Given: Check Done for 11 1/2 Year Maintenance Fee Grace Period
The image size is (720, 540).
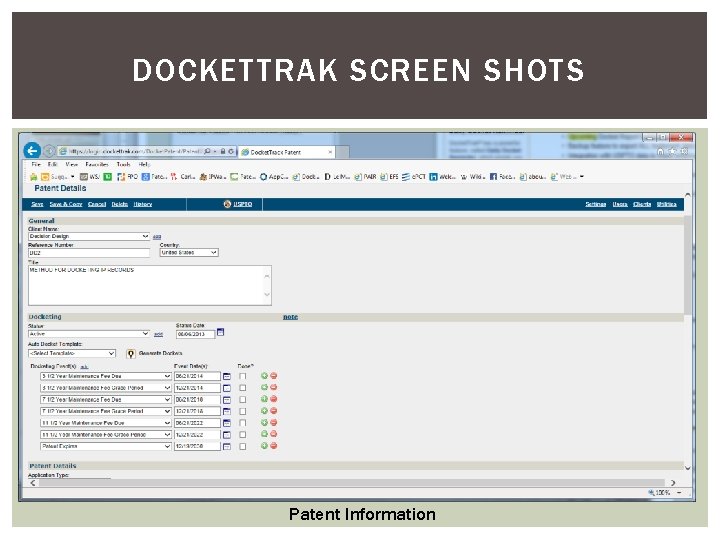Looking at the screenshot, I should [x=243, y=434].
